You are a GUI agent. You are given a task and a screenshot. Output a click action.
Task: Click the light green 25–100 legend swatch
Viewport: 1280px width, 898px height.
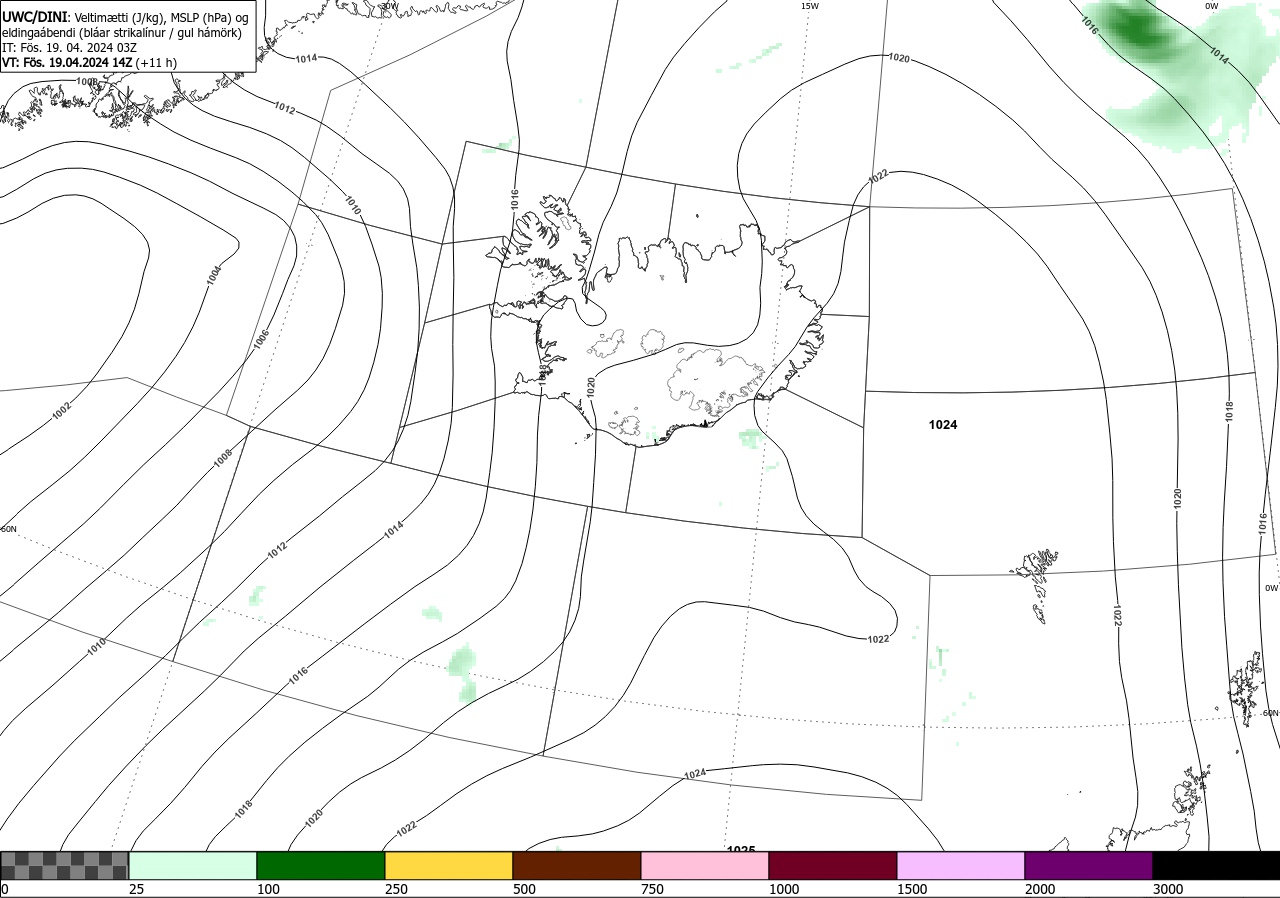(193, 865)
